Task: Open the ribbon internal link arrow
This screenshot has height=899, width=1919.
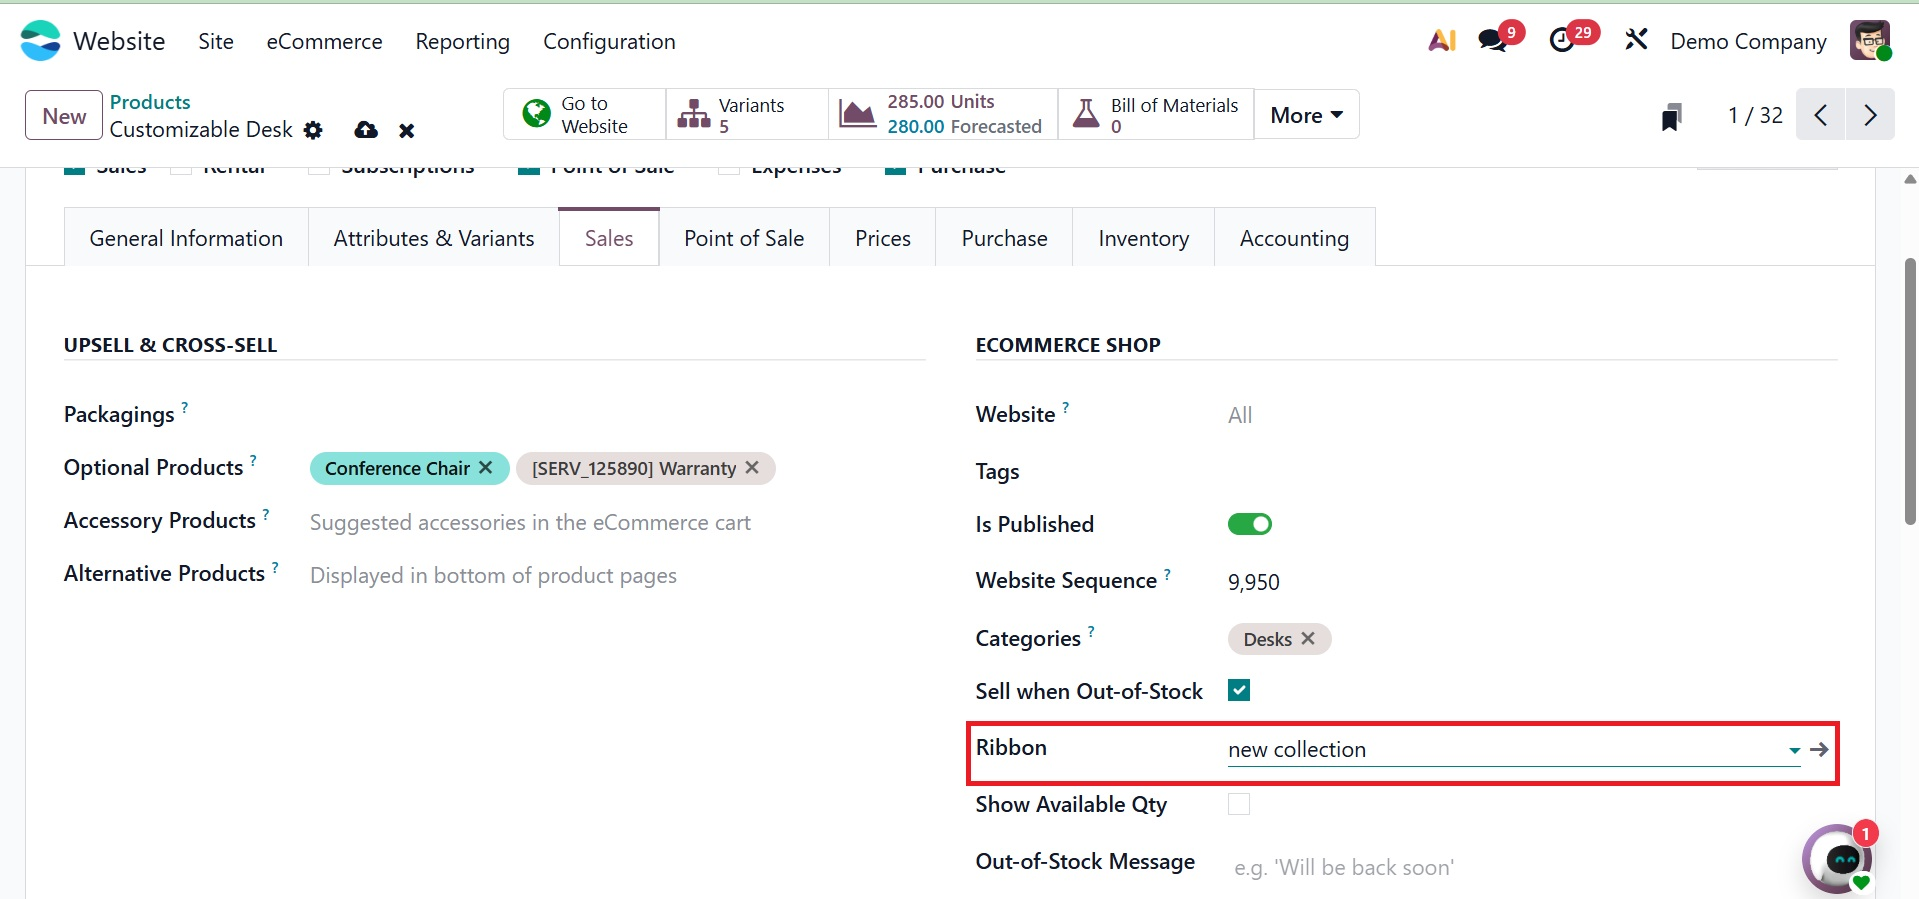Action: 1819,749
